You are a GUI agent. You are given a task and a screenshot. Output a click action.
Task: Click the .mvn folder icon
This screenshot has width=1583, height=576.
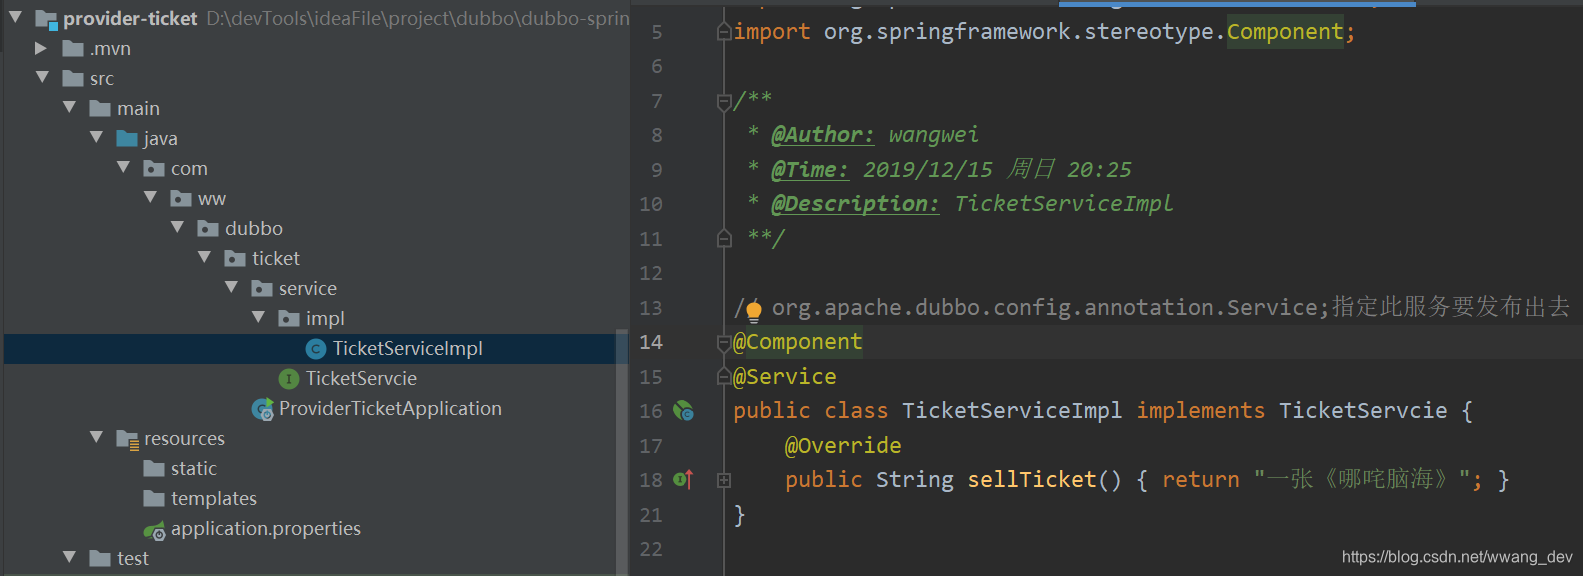[x=73, y=48]
